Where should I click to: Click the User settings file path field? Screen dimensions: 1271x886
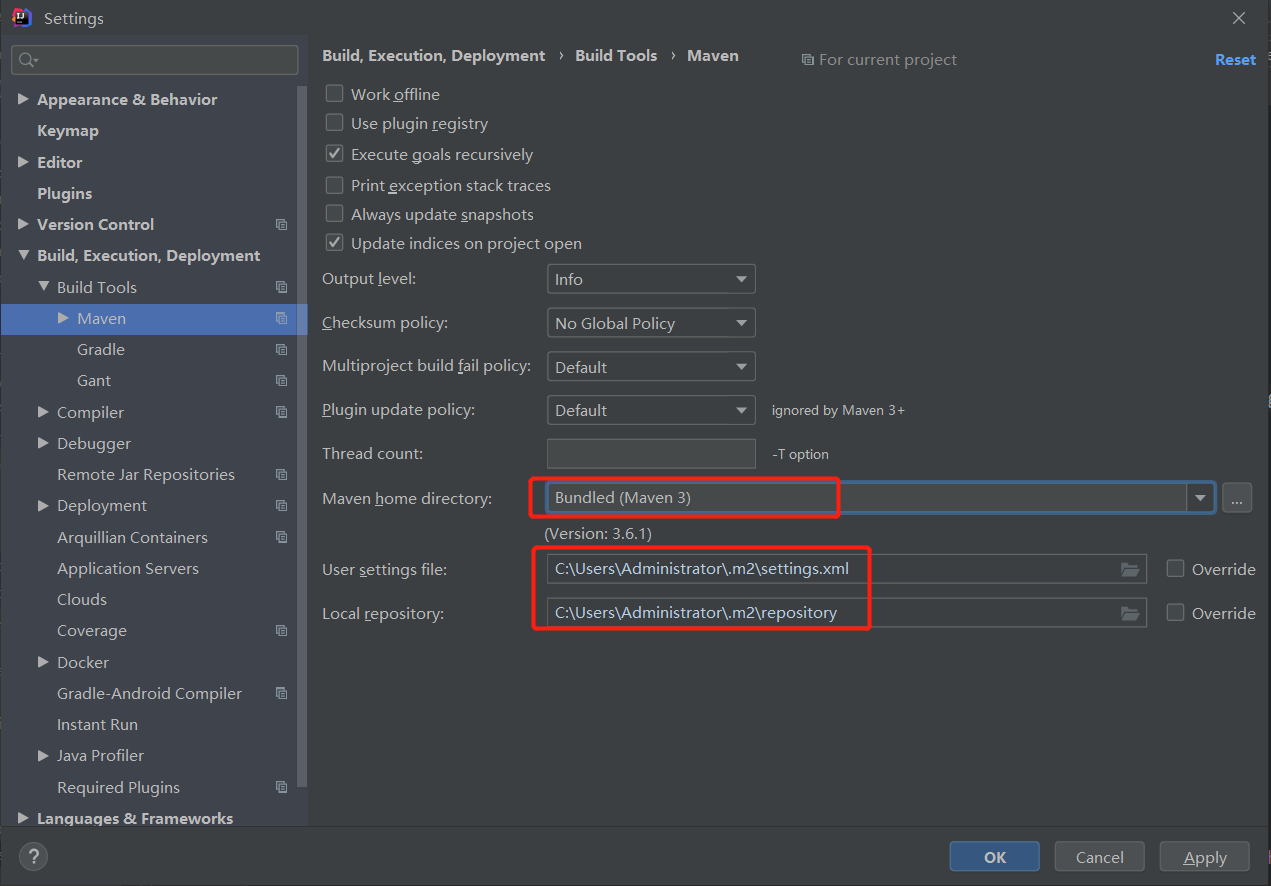(x=847, y=569)
